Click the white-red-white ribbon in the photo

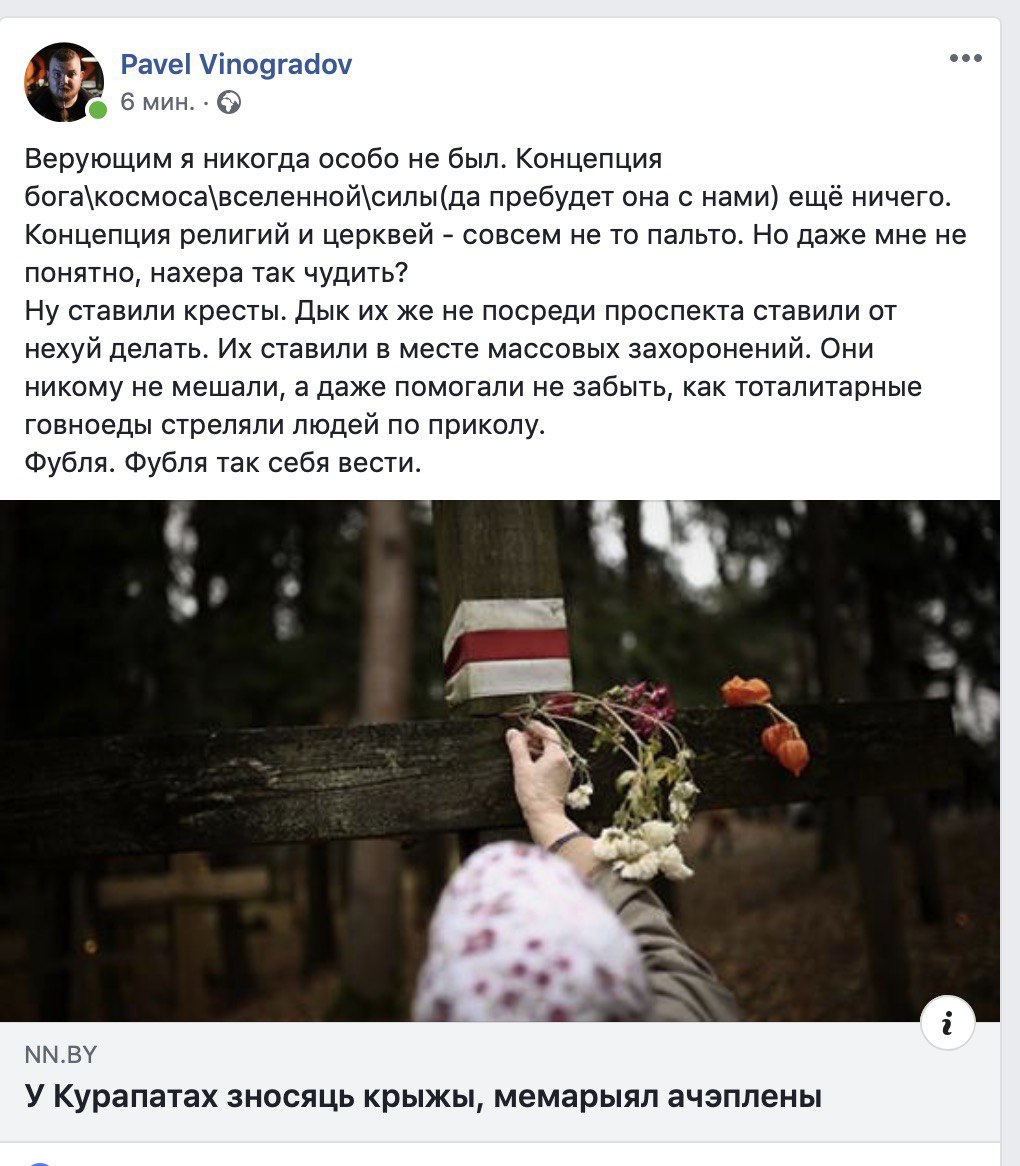pyautogui.click(x=508, y=648)
